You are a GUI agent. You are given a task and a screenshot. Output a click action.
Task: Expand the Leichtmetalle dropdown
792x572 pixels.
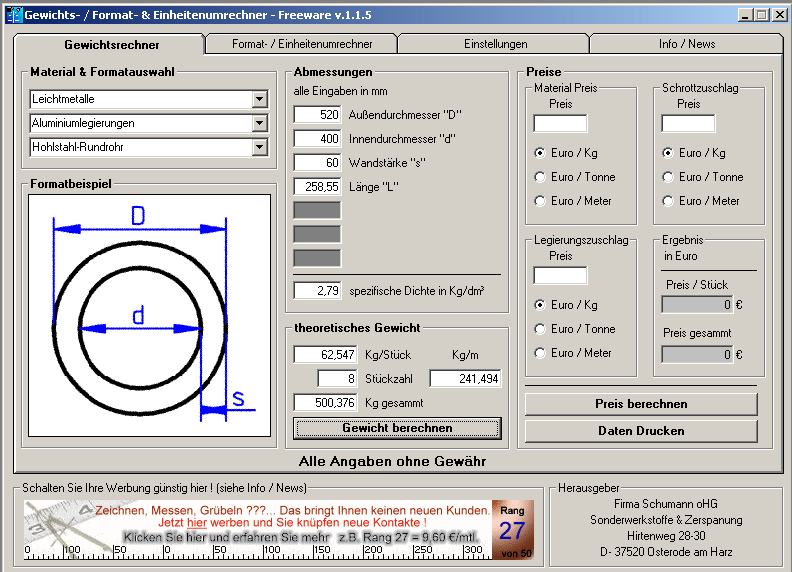[x=260, y=99]
